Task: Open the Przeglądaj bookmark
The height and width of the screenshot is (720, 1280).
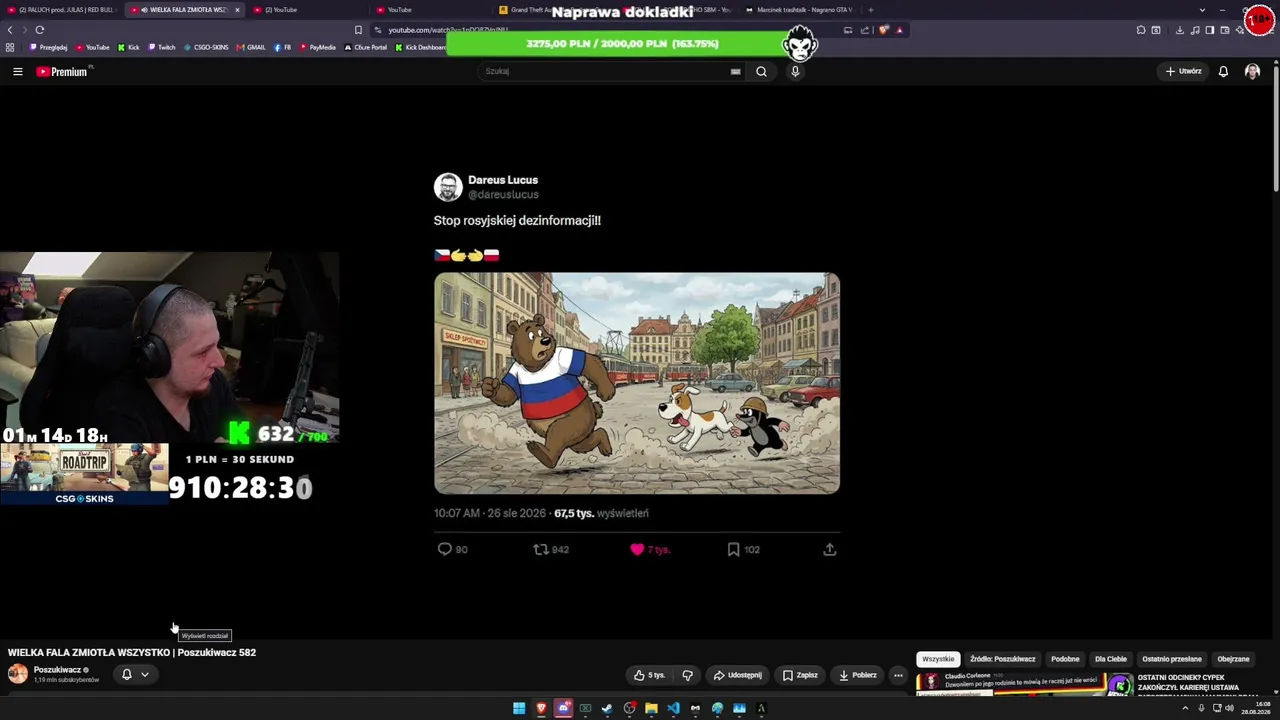Action: tap(49, 47)
